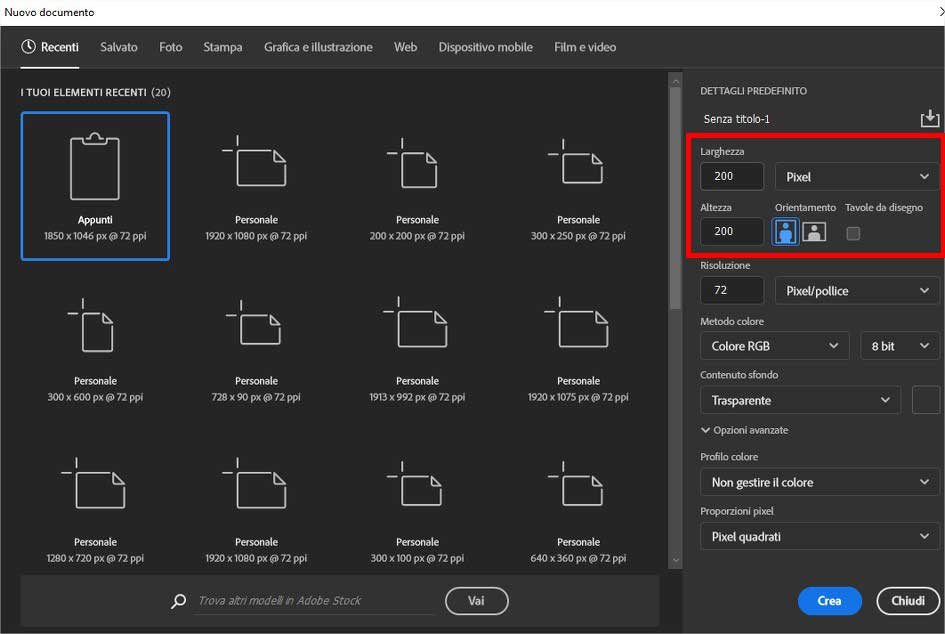The width and height of the screenshot is (945, 634).
Task: Click the save preset icon
Action: pos(929,117)
